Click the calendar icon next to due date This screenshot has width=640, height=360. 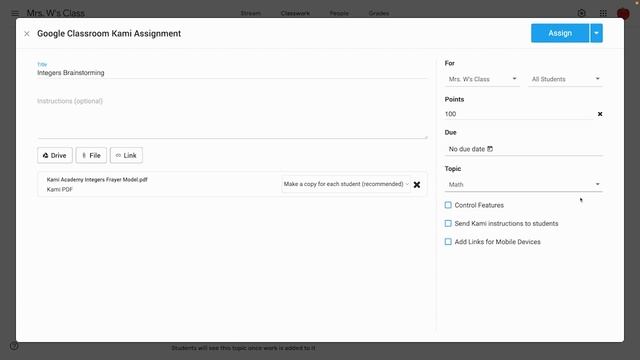(490, 149)
